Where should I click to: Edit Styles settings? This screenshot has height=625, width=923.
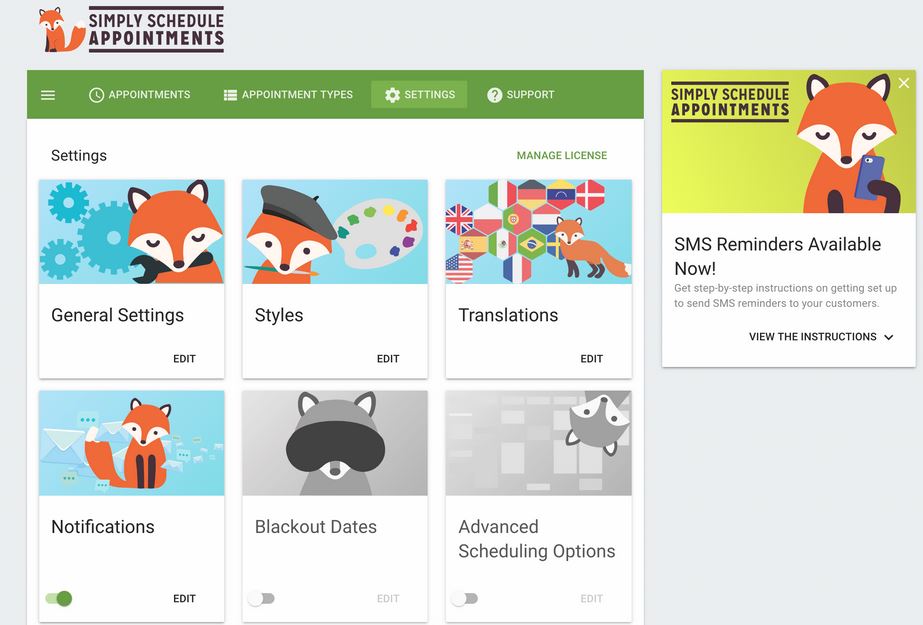tap(388, 358)
